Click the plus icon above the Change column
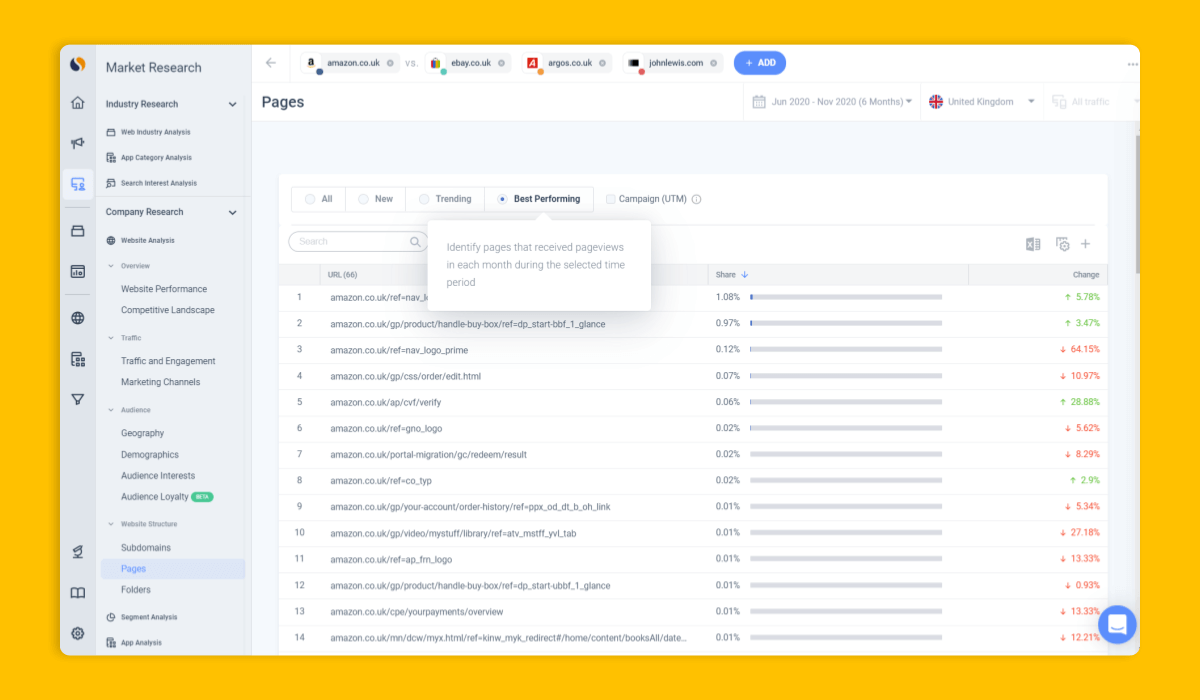 1085,243
